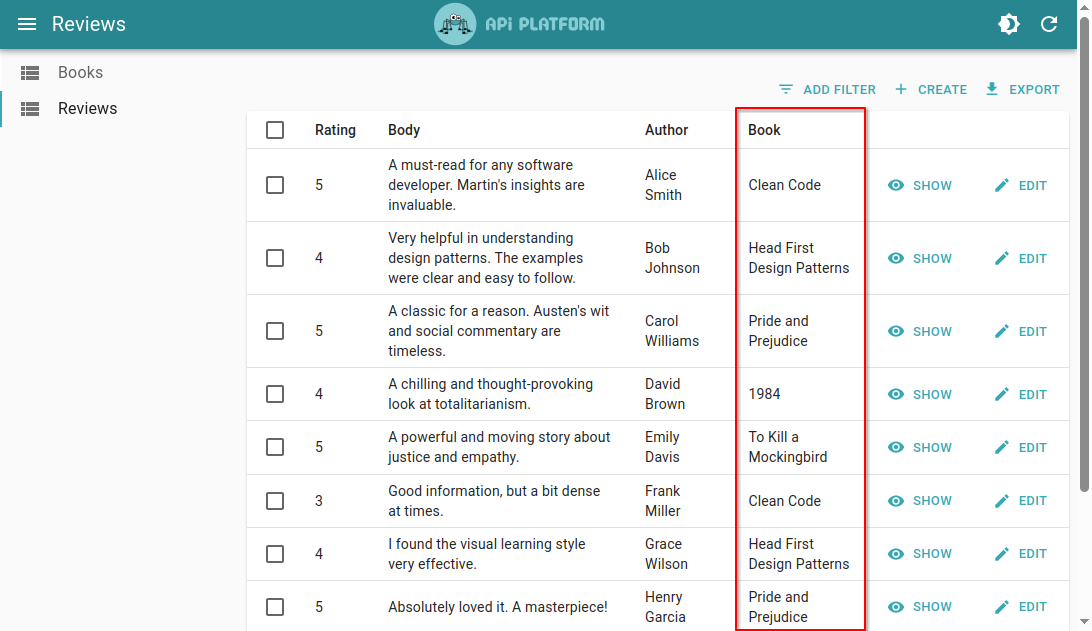Toggle the select-all checkbox in table header
The width and height of the screenshot is (1092, 631).
[275, 130]
